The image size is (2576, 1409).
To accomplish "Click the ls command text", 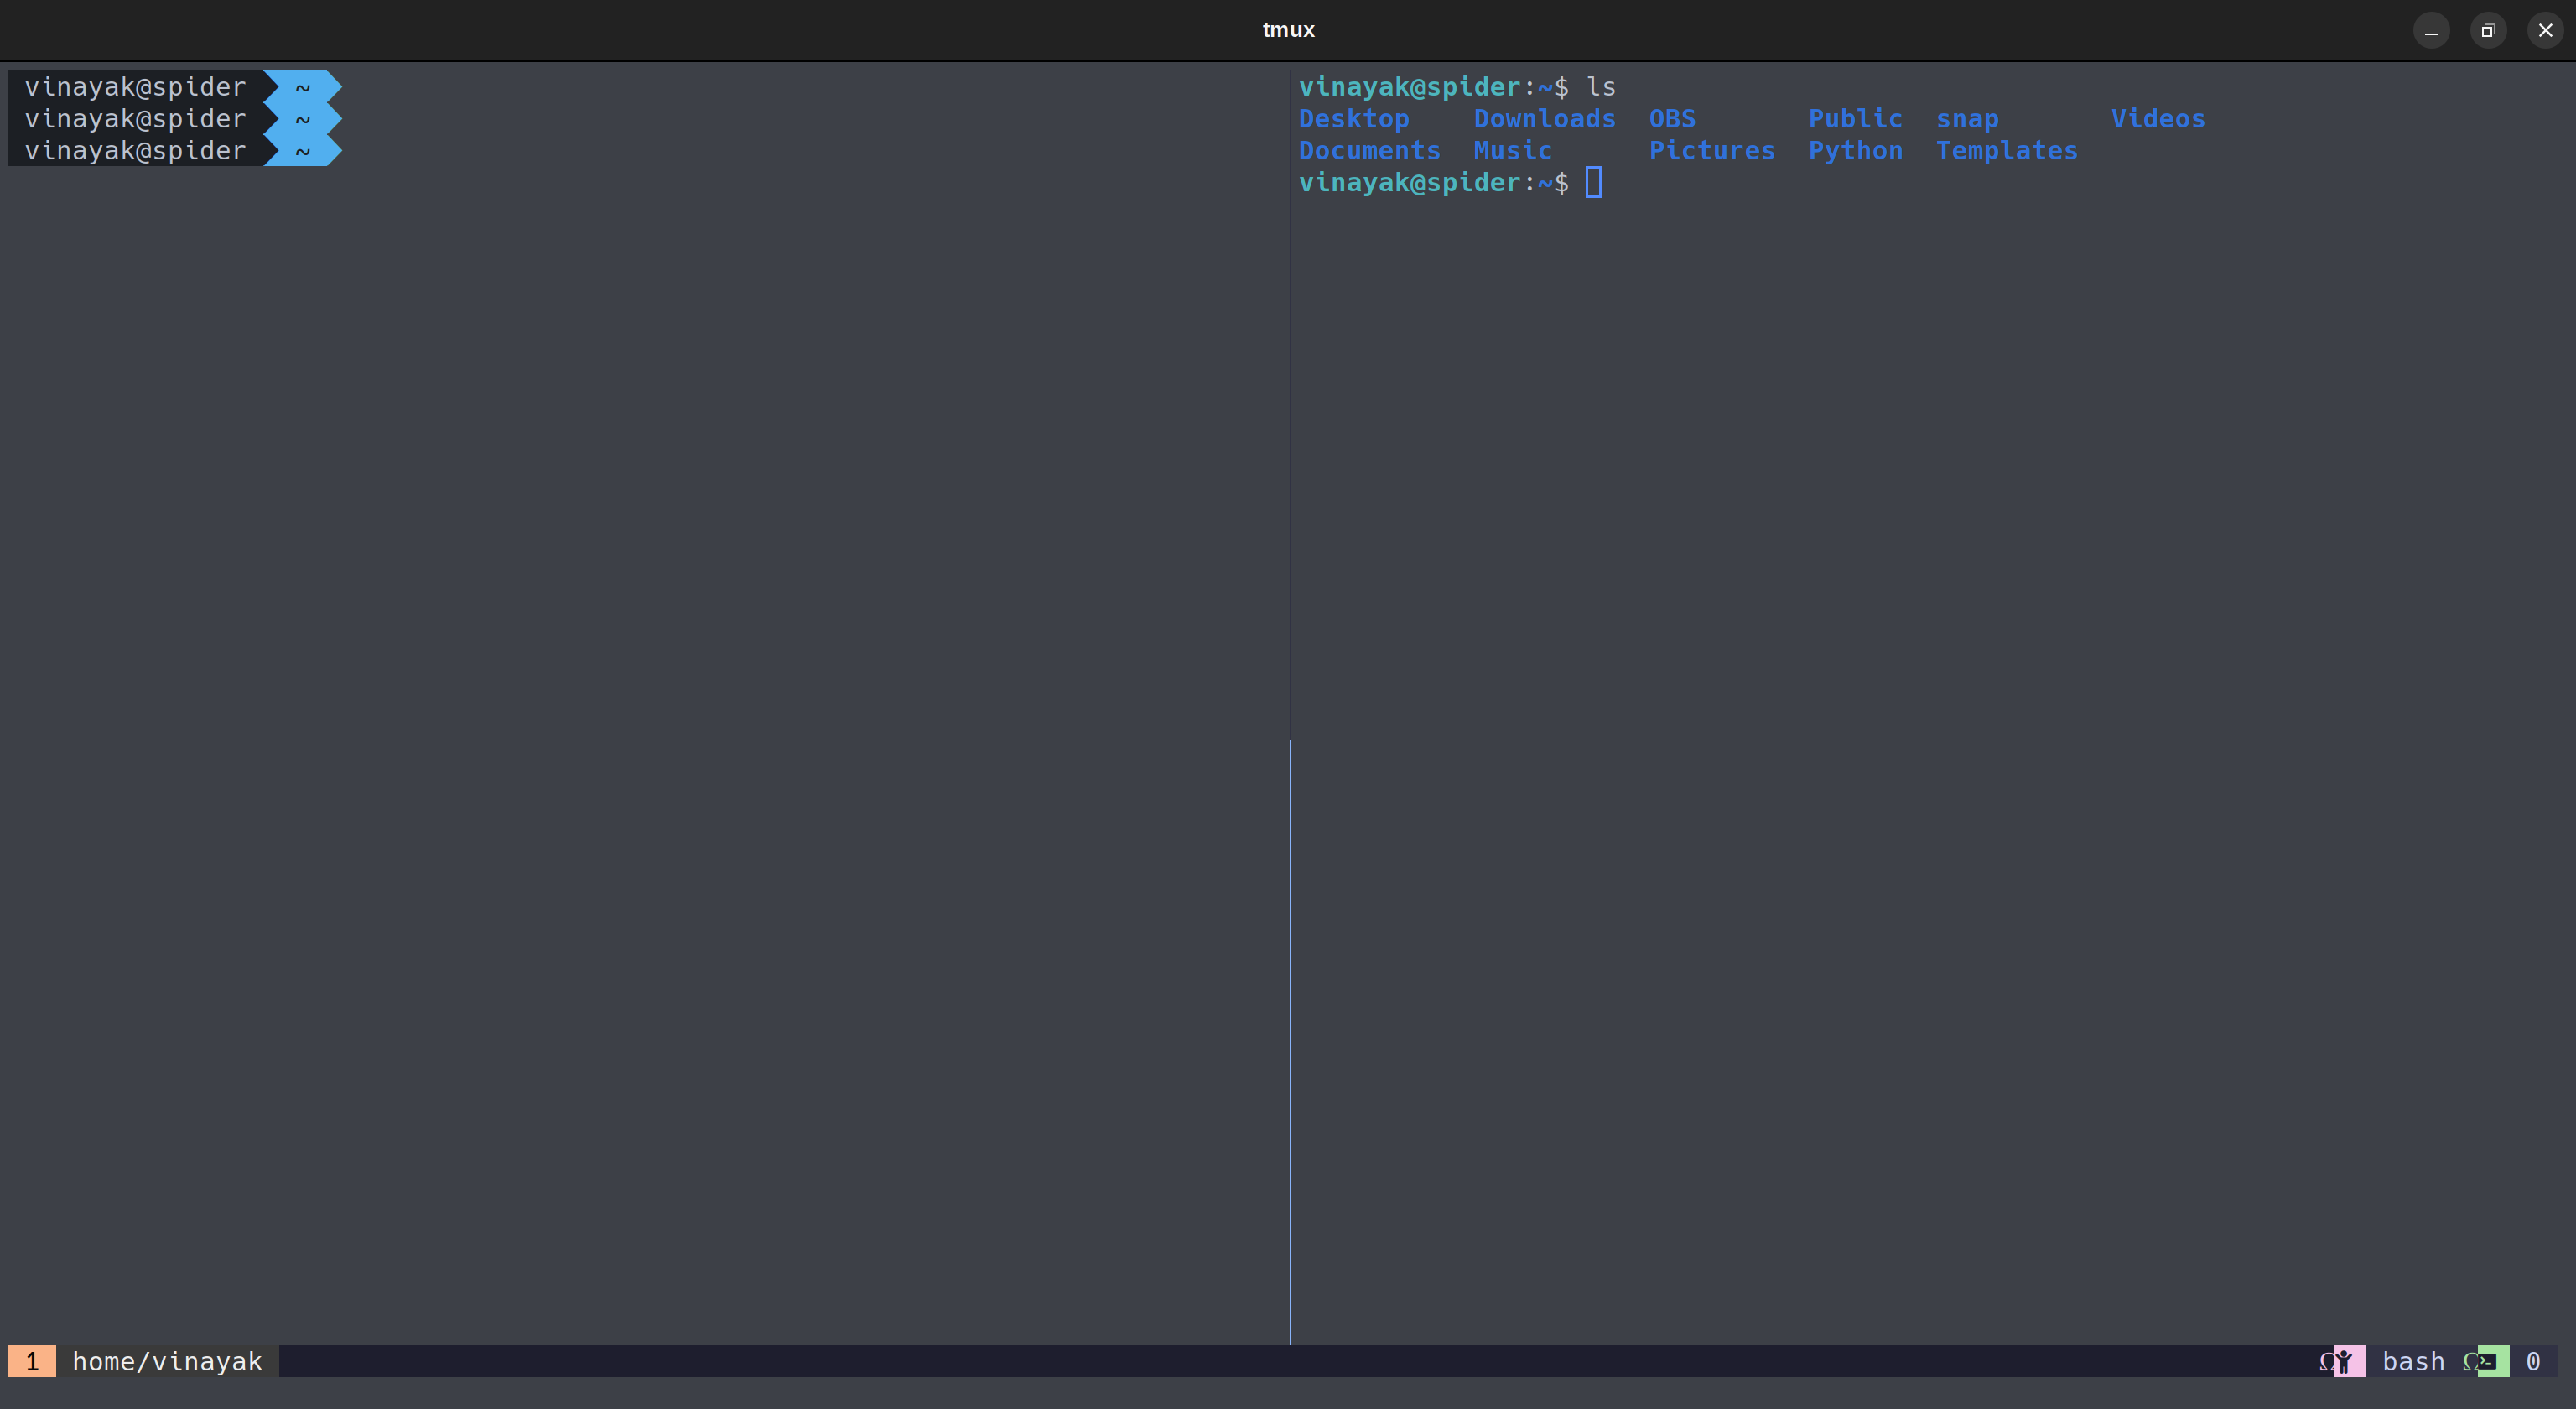I will 1600,87.
